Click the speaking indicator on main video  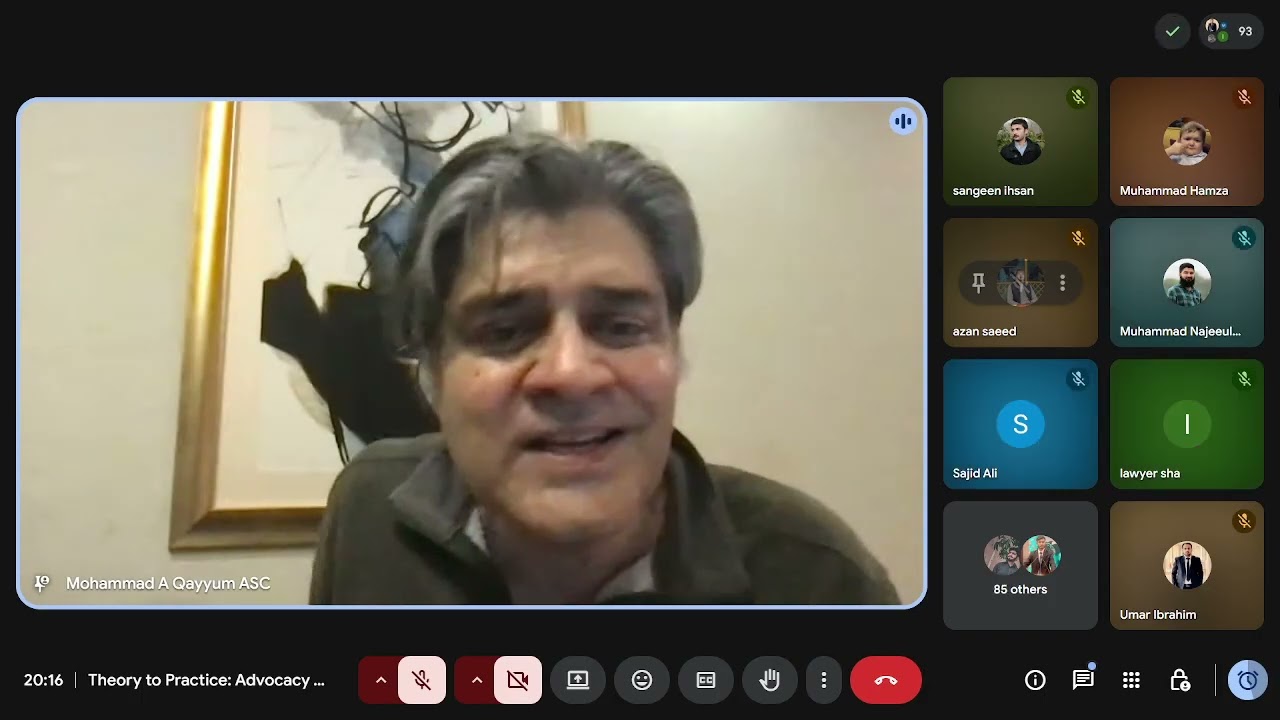(x=903, y=121)
